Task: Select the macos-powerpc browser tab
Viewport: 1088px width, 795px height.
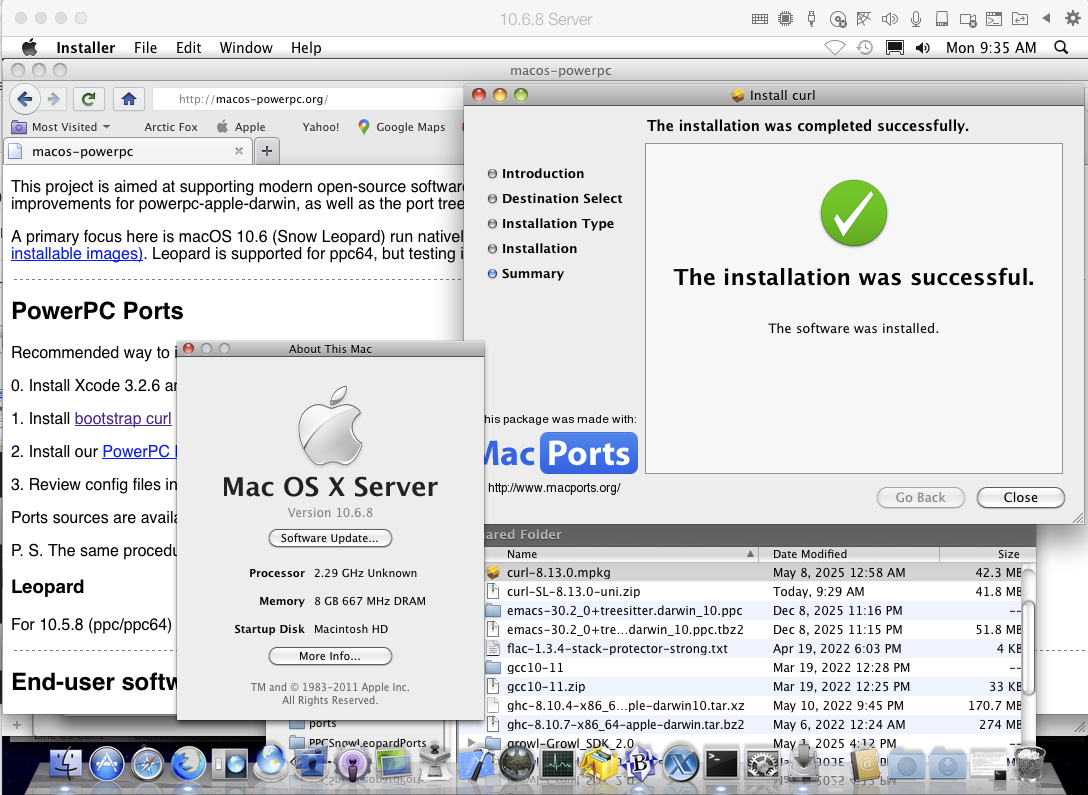Action: 128,151
